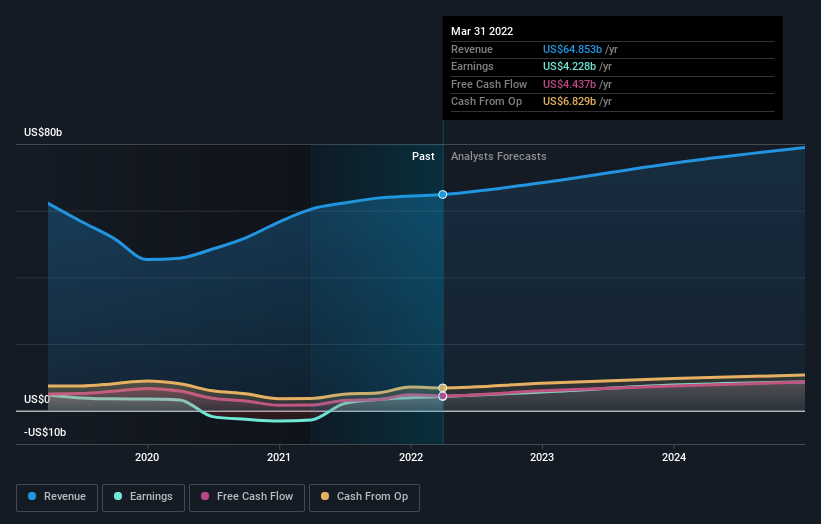Screen dimensions: 821x524
Task: Click the orange Cash From Op data point
Action: point(442,388)
